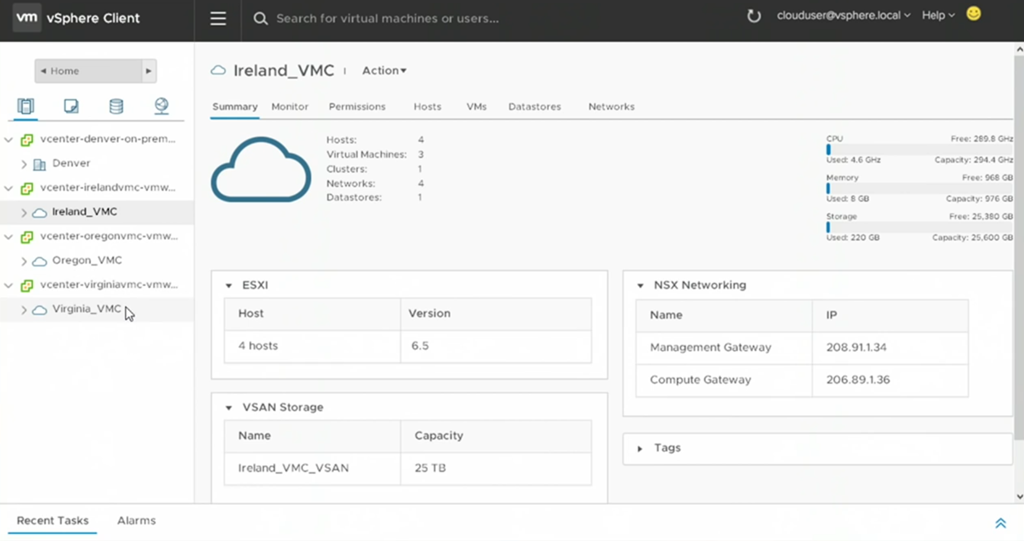
Task: Click the Home navigation button
Action: [89, 71]
